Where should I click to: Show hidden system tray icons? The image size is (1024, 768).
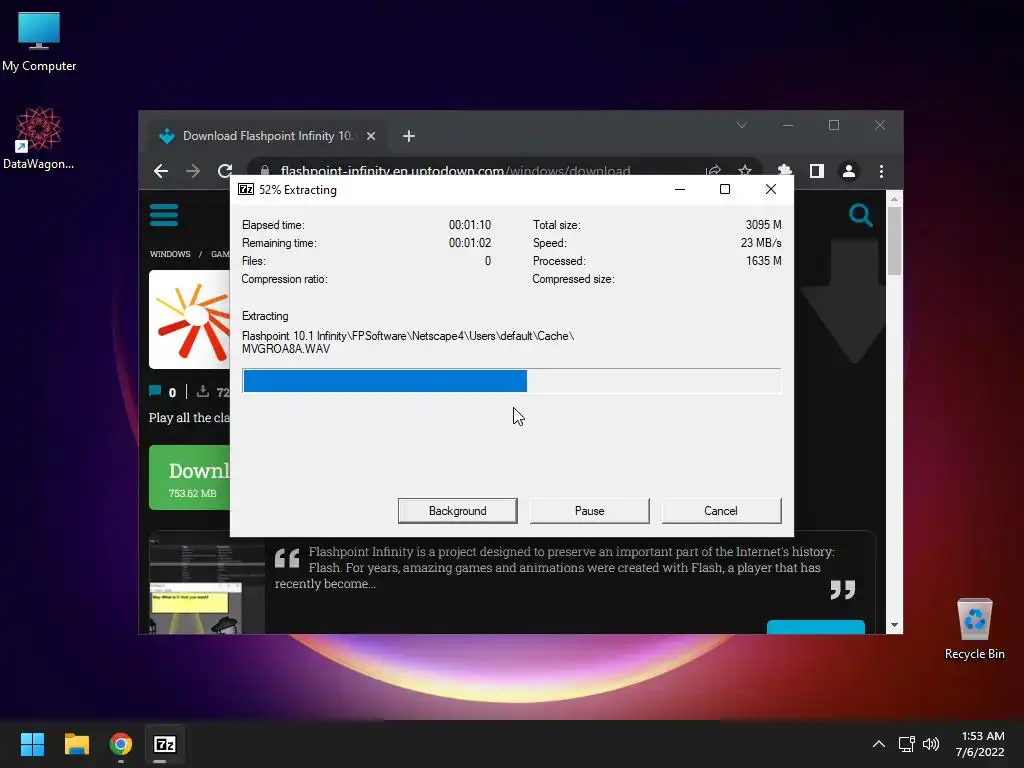pyautogui.click(x=879, y=744)
